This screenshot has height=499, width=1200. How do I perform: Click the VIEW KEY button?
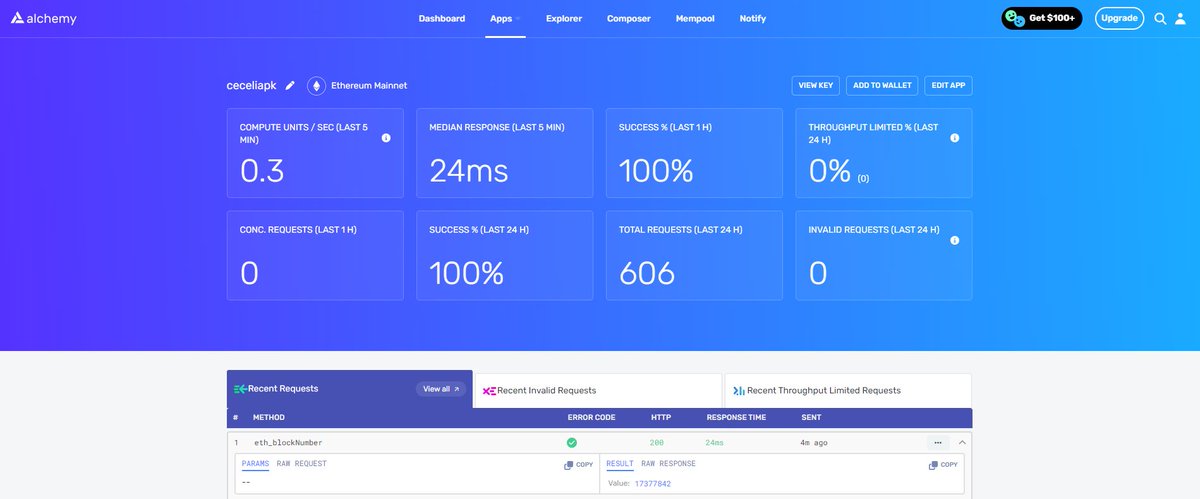[816, 86]
